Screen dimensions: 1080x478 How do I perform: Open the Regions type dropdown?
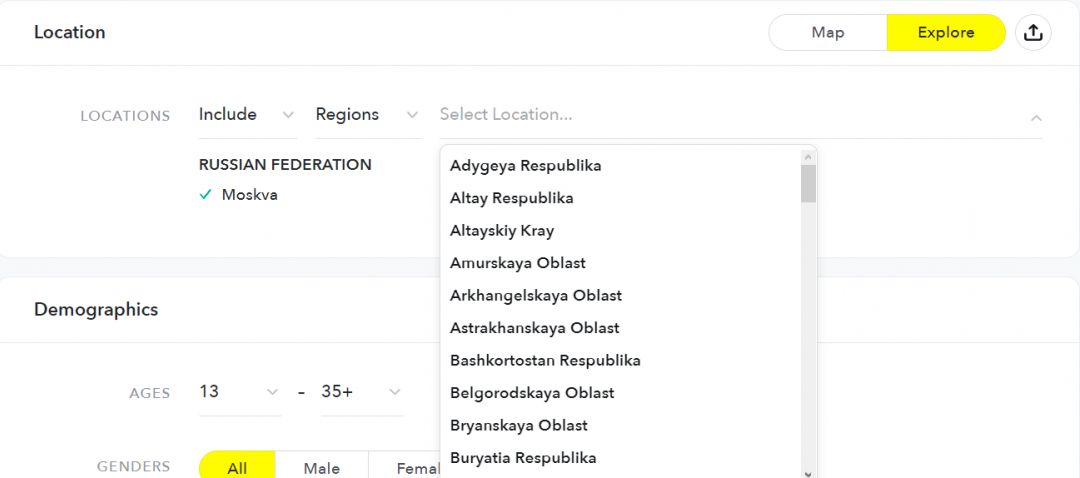pos(368,115)
